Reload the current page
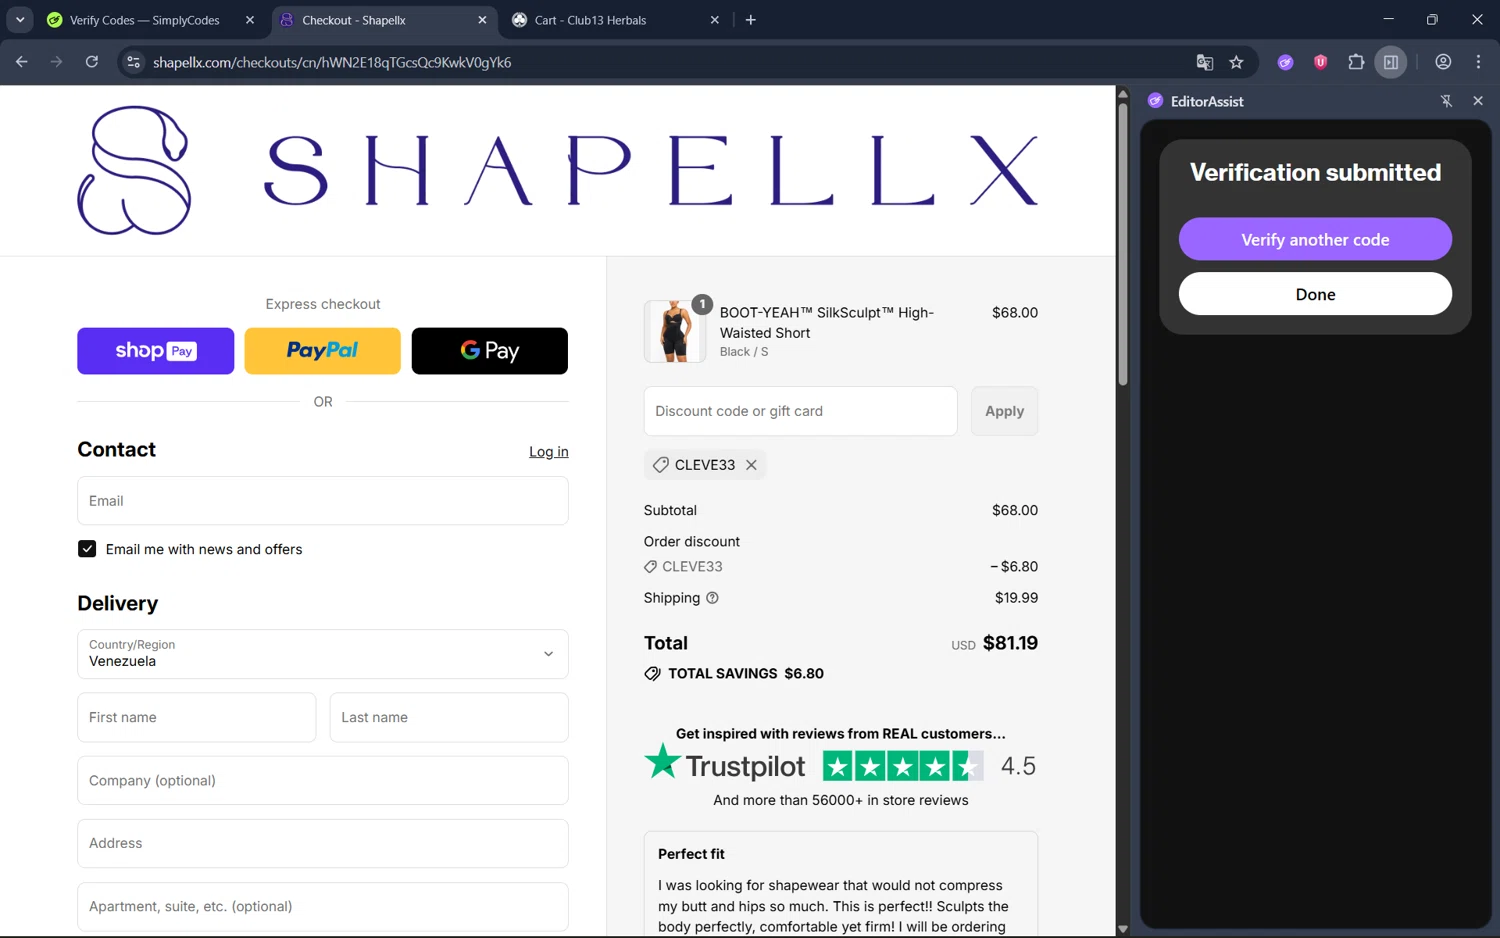This screenshot has width=1500, height=938. coord(91,62)
